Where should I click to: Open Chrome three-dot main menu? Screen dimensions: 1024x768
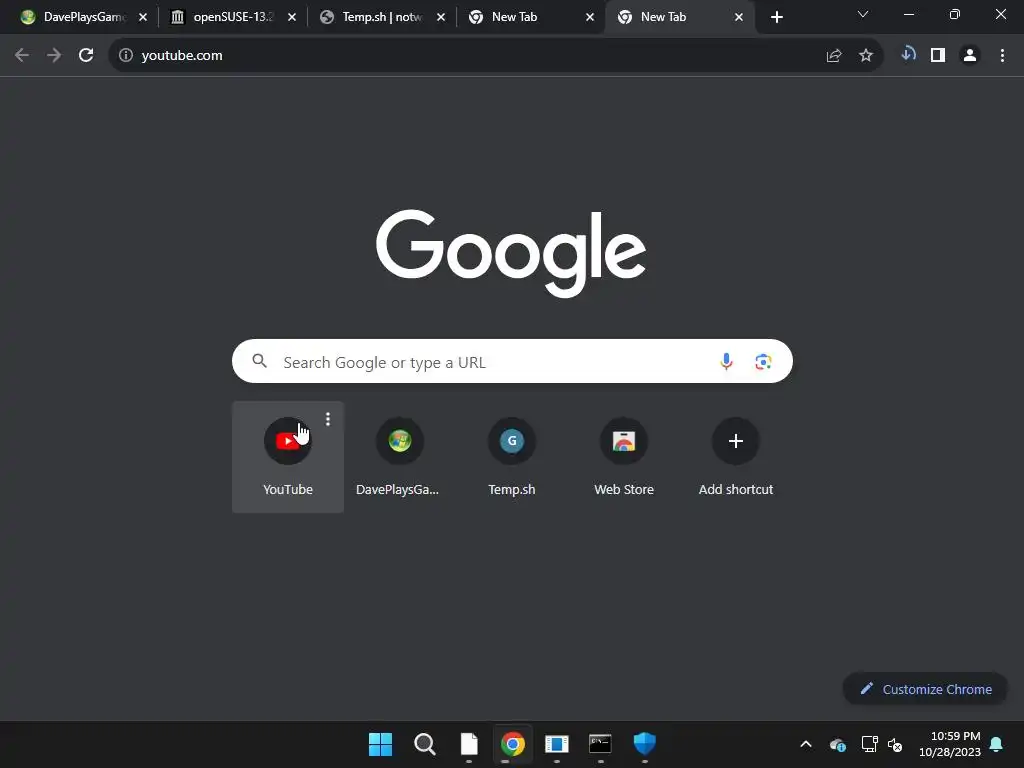click(1002, 56)
